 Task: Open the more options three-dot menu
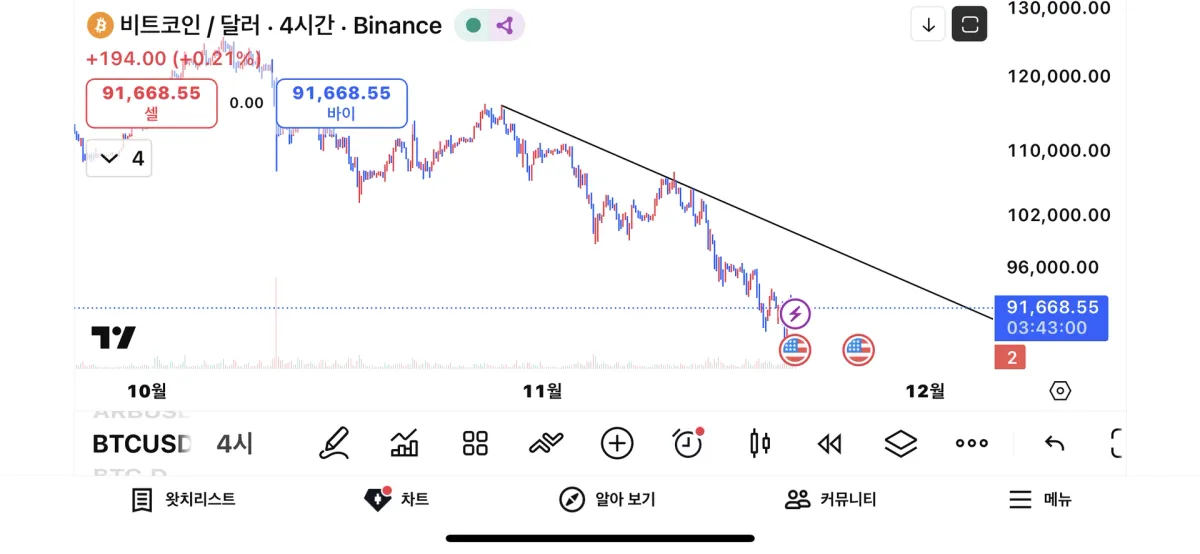(x=972, y=443)
